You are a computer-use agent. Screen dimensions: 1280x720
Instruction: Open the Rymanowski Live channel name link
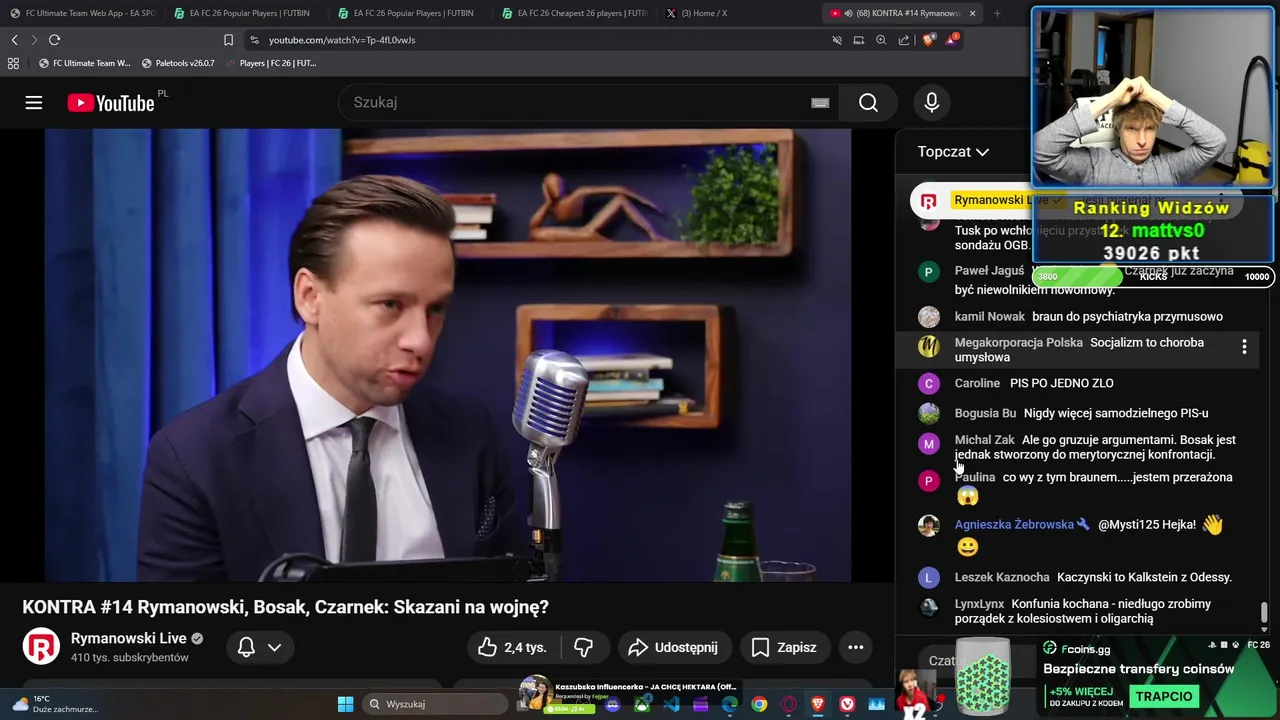click(129, 638)
